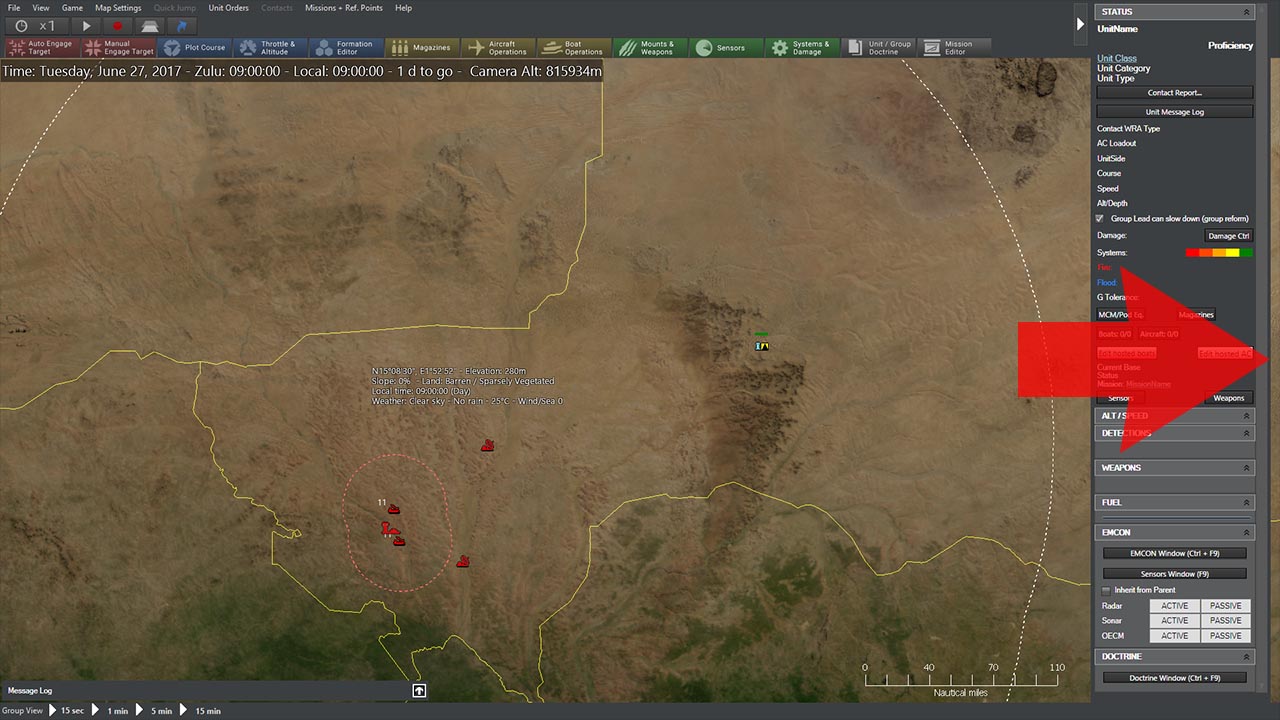
Task: Open the Unit Orders menu
Action: click(229, 8)
